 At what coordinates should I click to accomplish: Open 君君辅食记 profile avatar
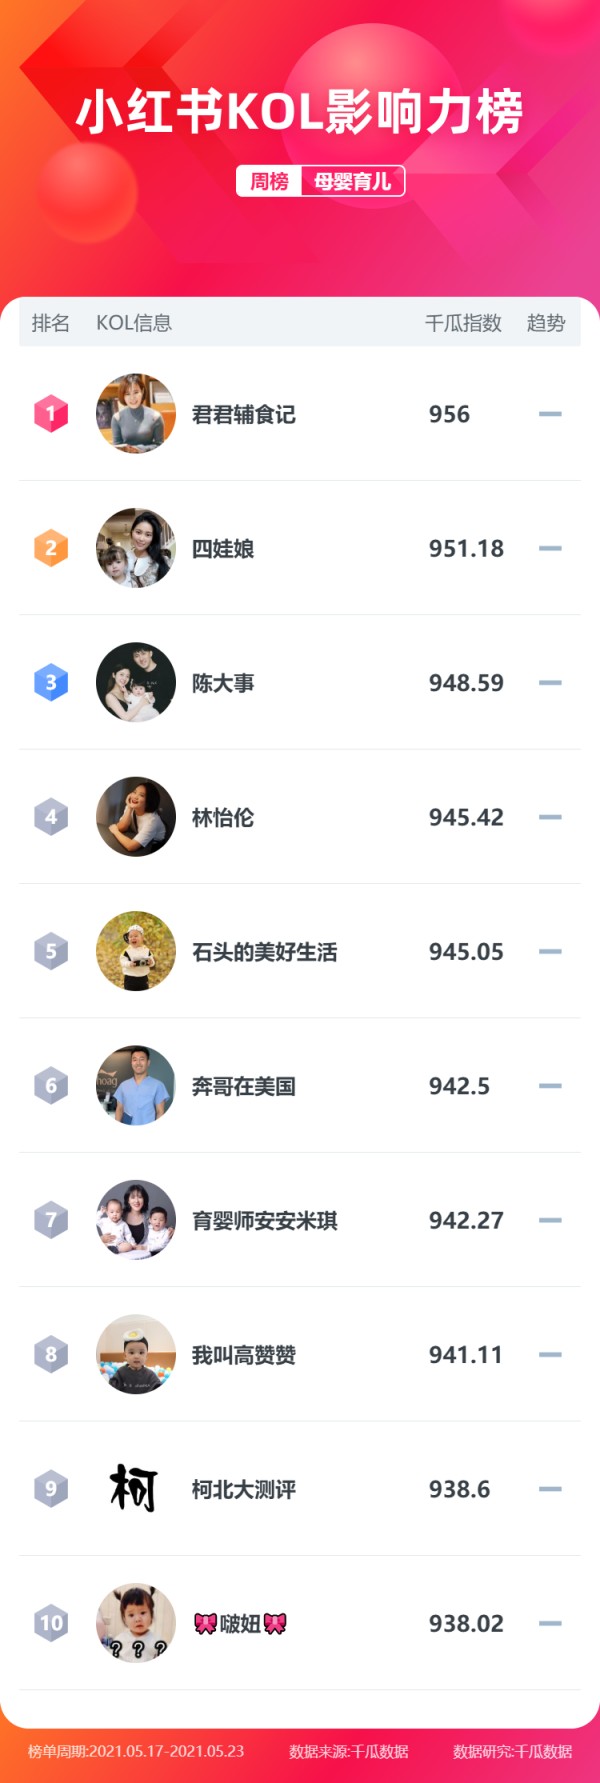tap(136, 414)
